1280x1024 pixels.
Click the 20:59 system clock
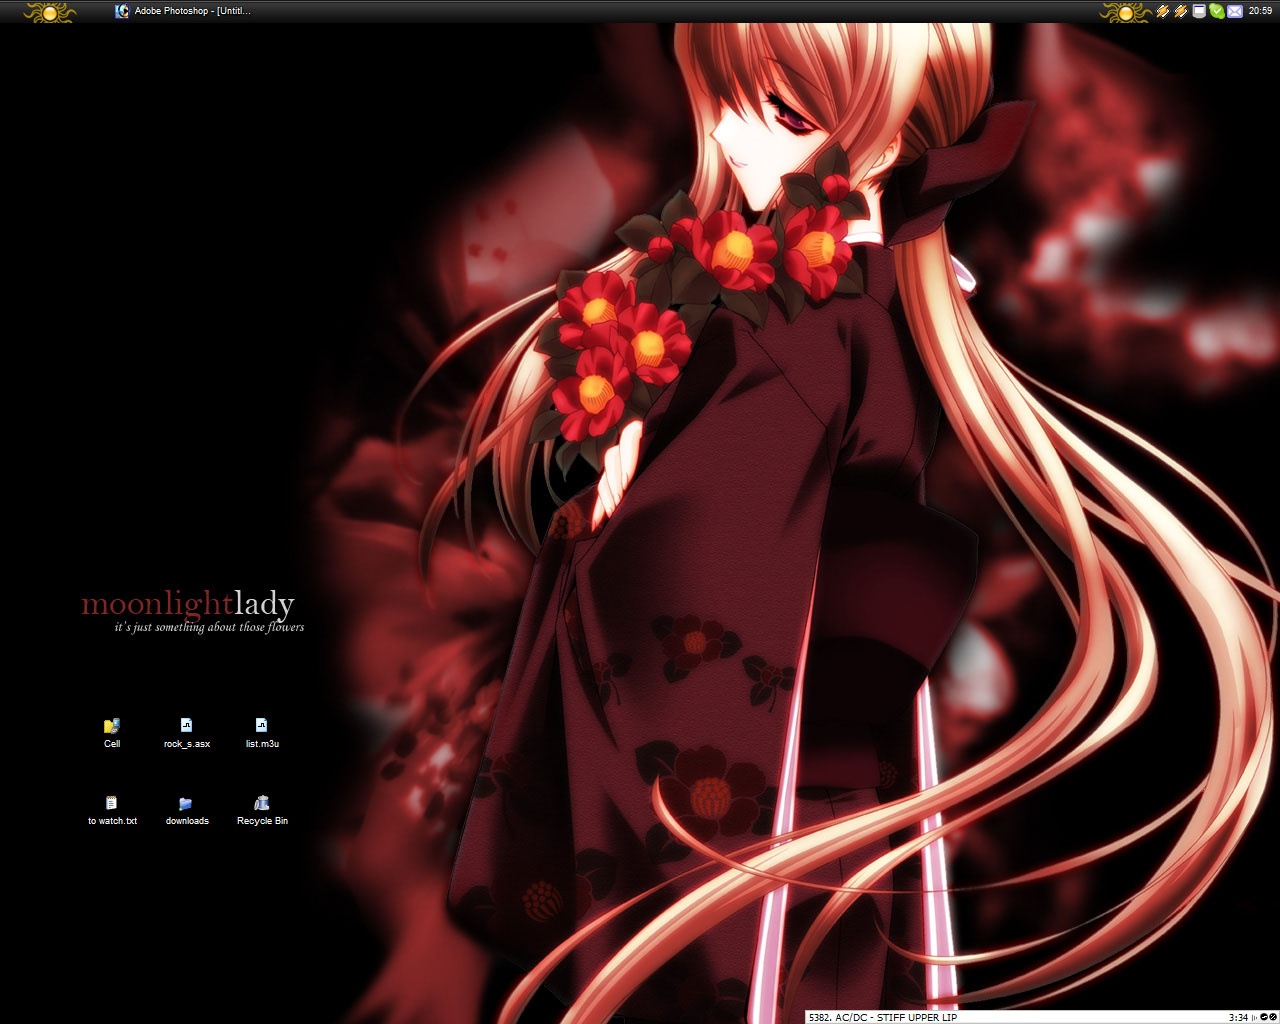1260,12
